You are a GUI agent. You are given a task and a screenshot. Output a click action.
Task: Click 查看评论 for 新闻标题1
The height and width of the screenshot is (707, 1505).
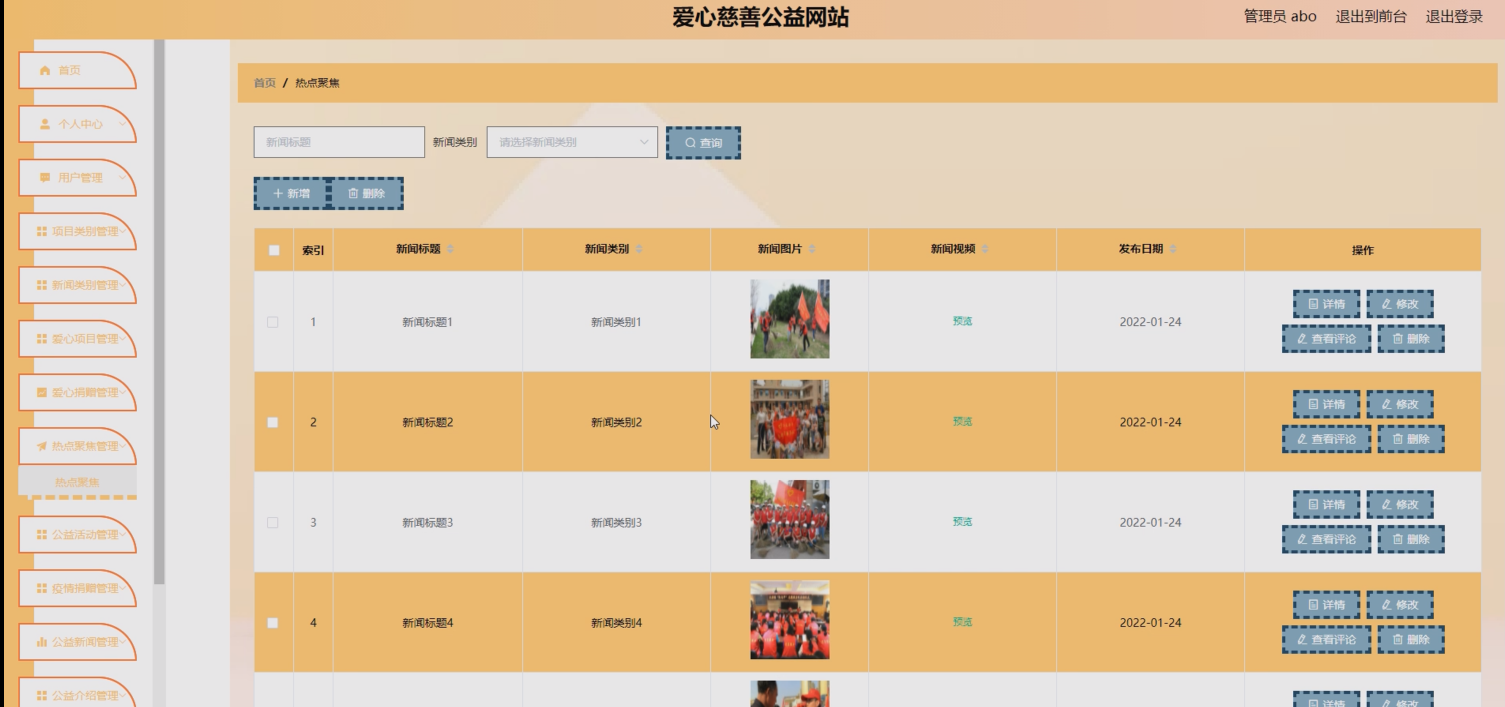(1326, 339)
